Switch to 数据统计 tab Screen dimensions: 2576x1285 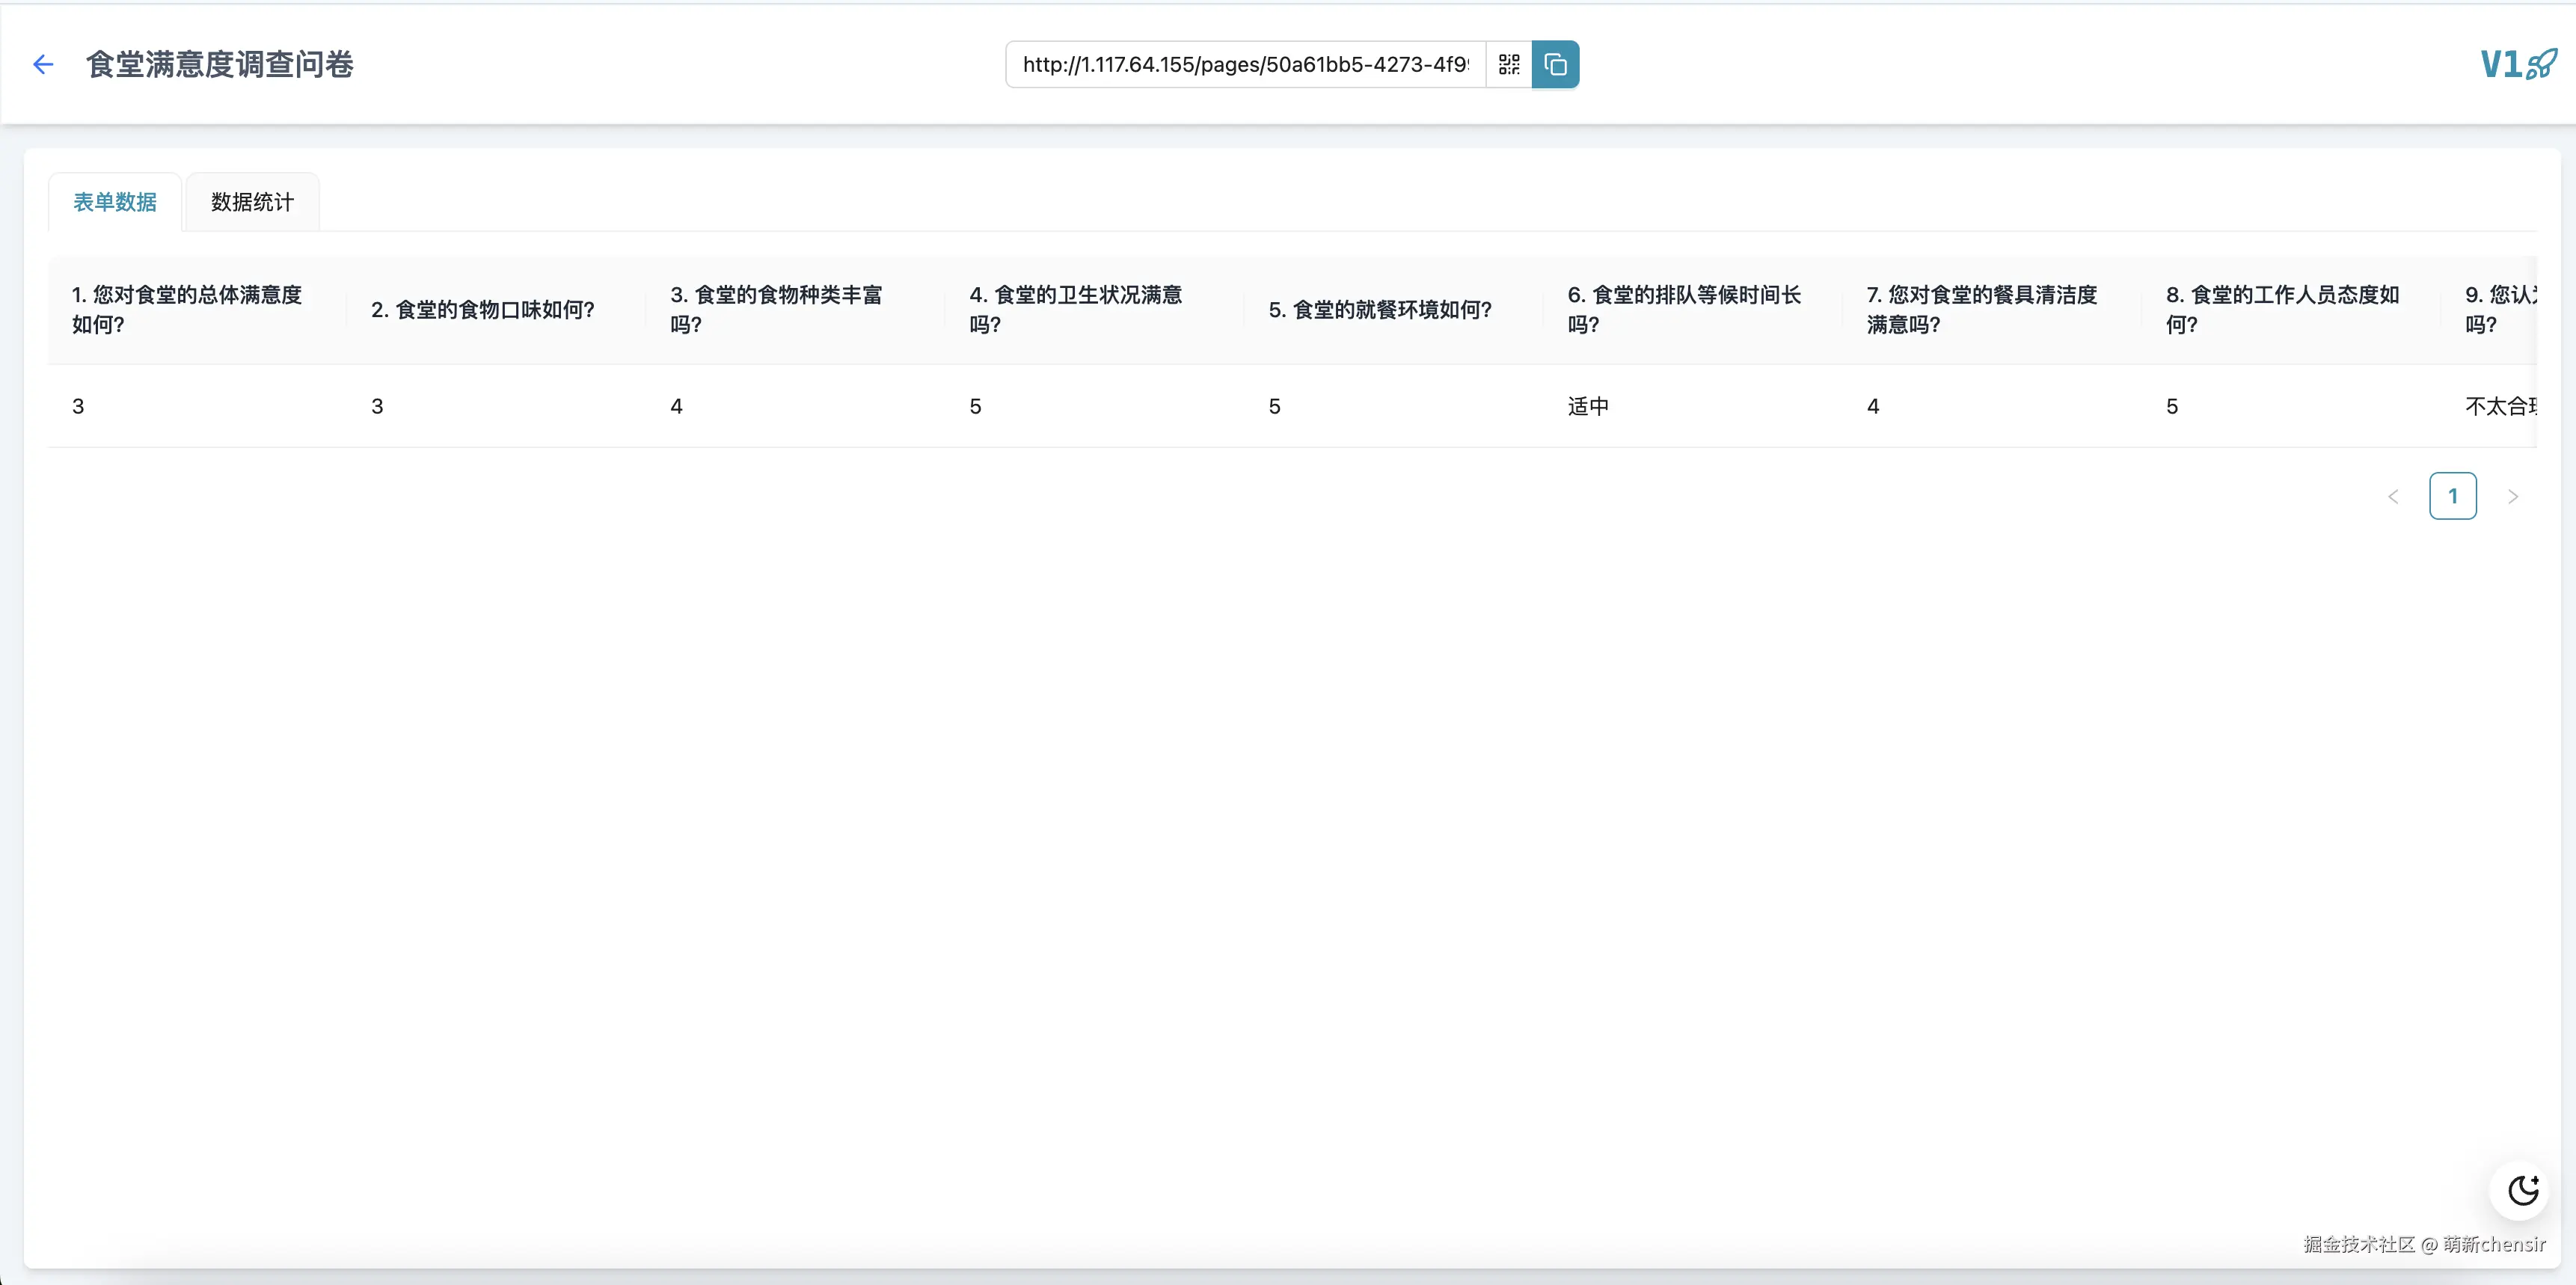click(252, 202)
